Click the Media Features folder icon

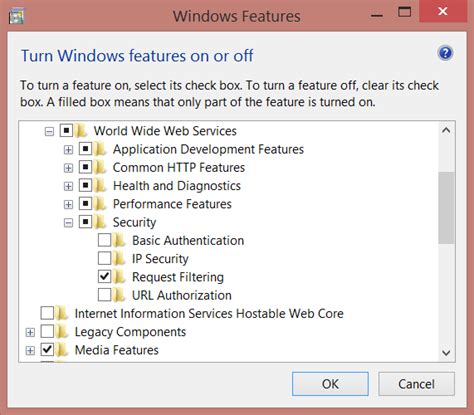[62, 350]
